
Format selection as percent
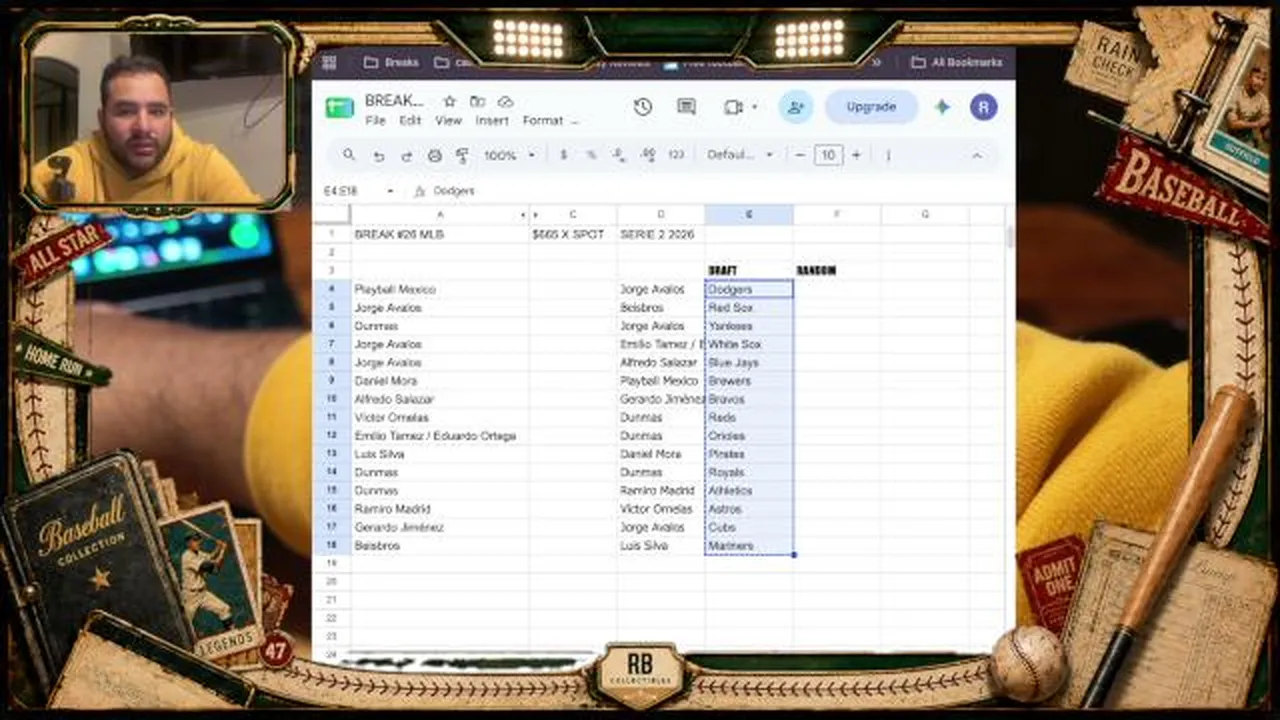(x=591, y=155)
